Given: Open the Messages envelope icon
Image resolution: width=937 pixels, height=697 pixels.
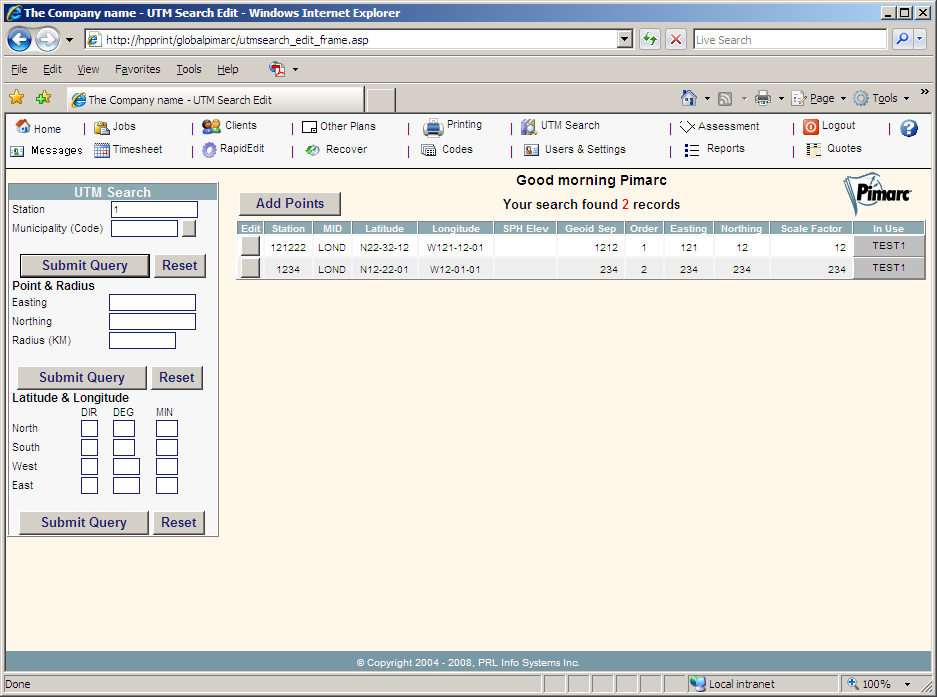Looking at the screenshot, I should (17, 151).
